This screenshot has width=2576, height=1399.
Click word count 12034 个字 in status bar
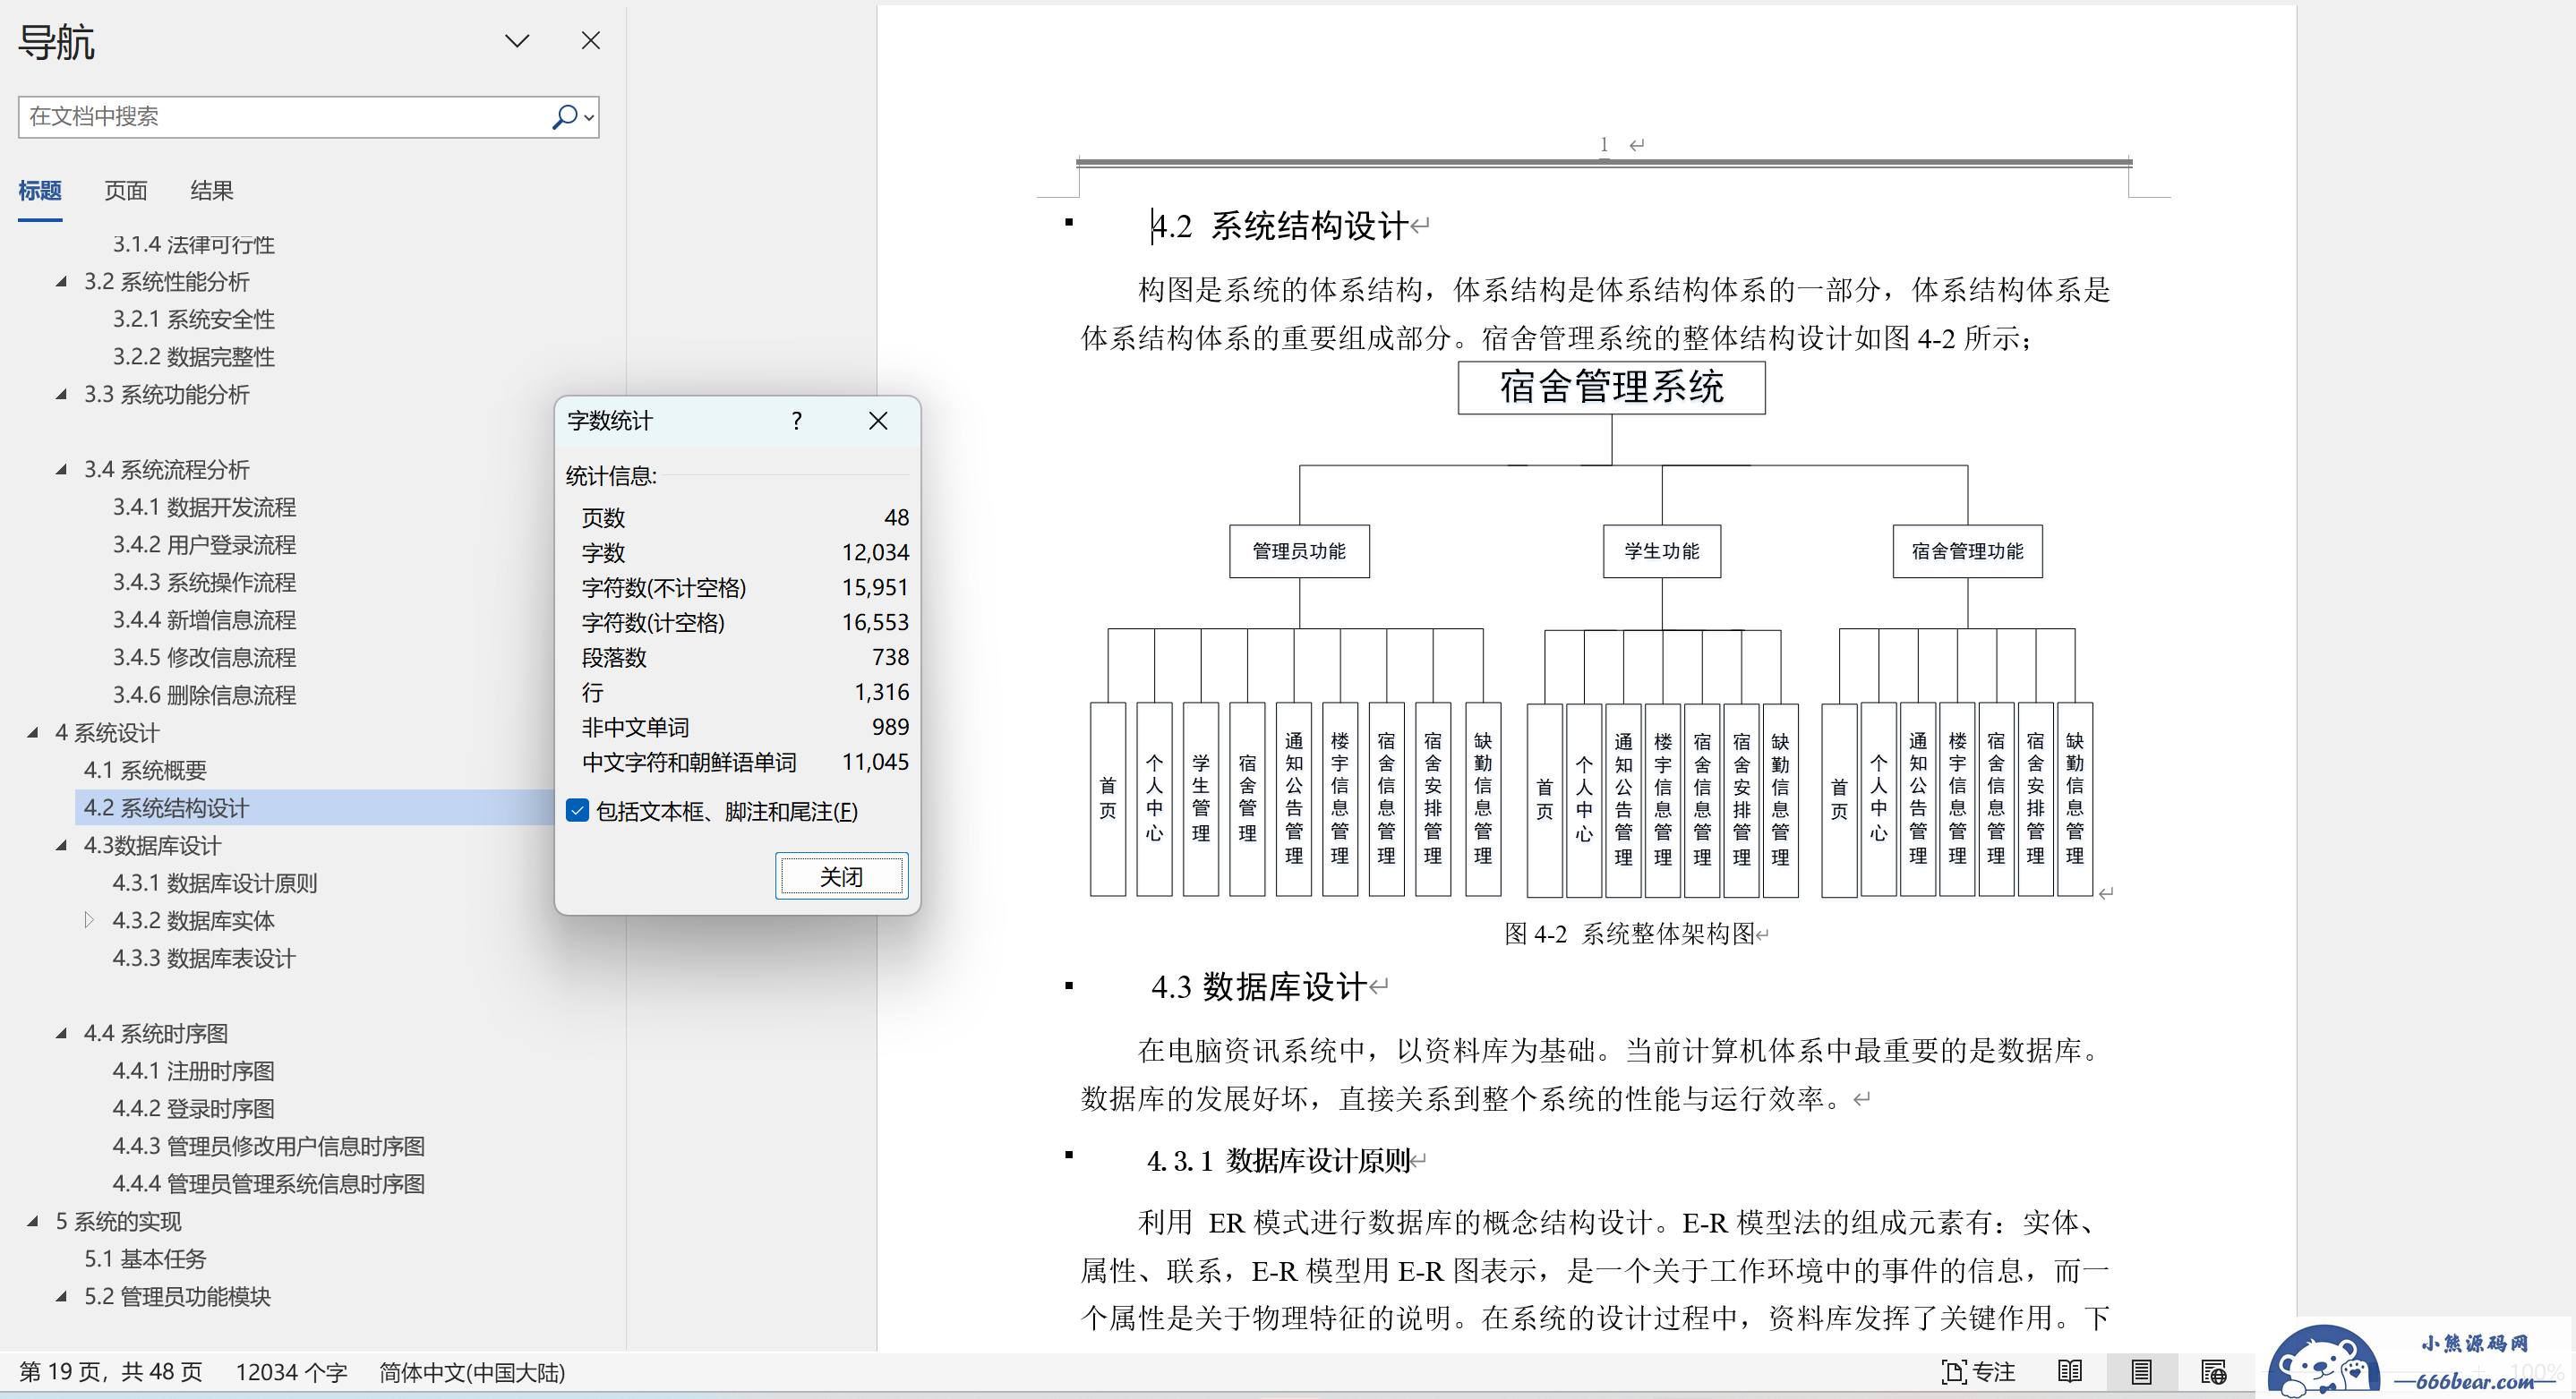click(291, 1372)
